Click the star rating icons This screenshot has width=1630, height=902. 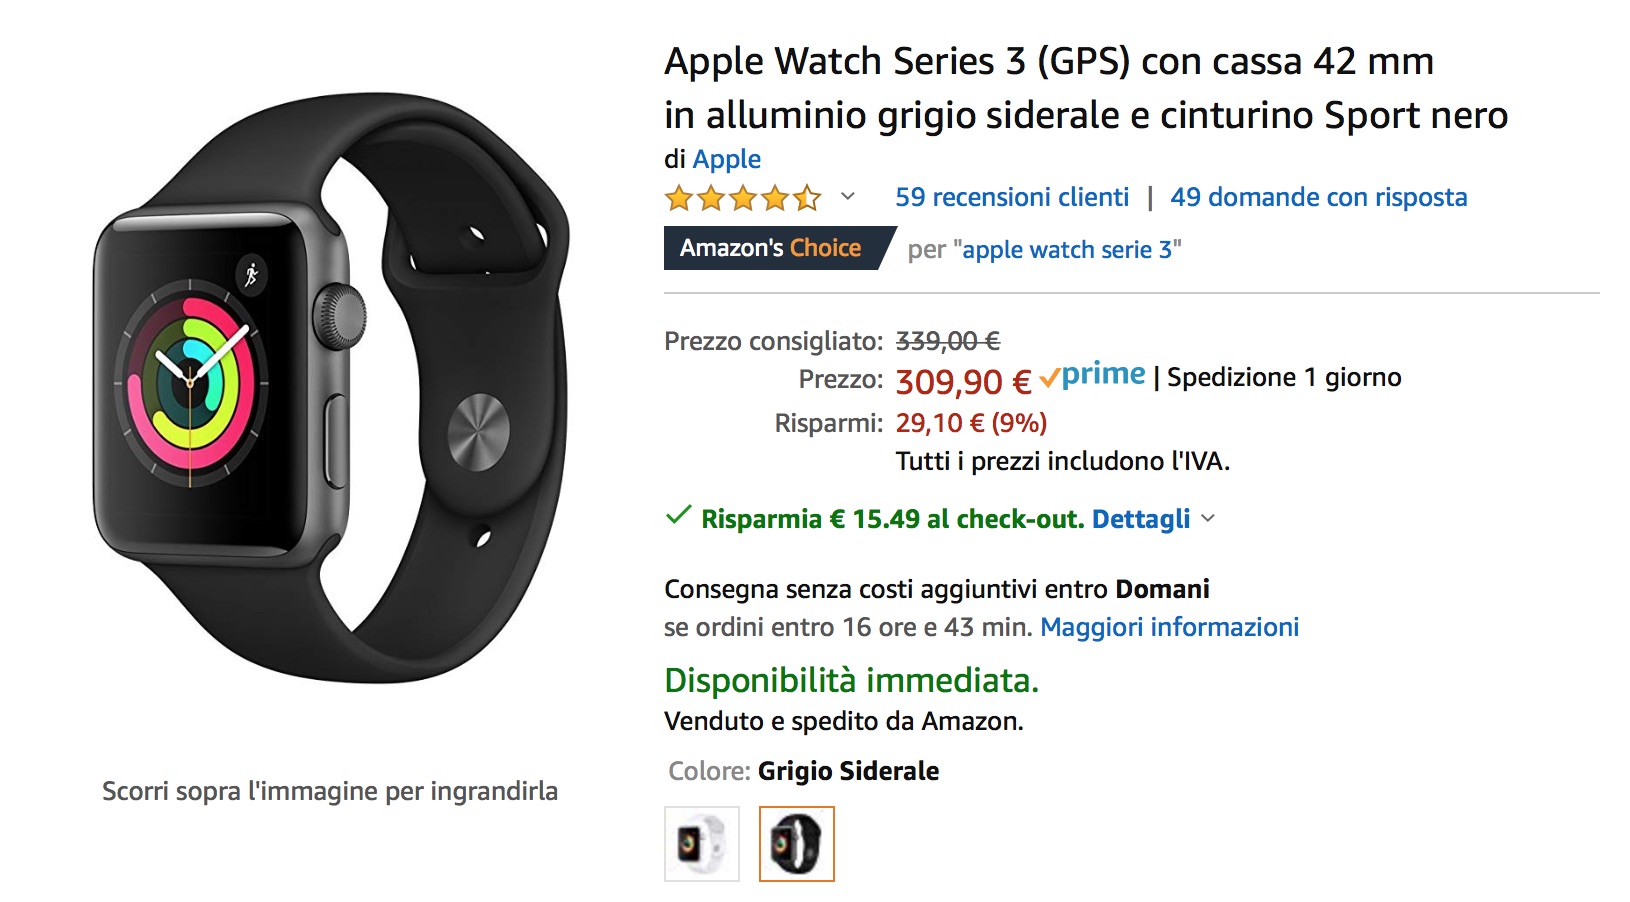point(742,198)
